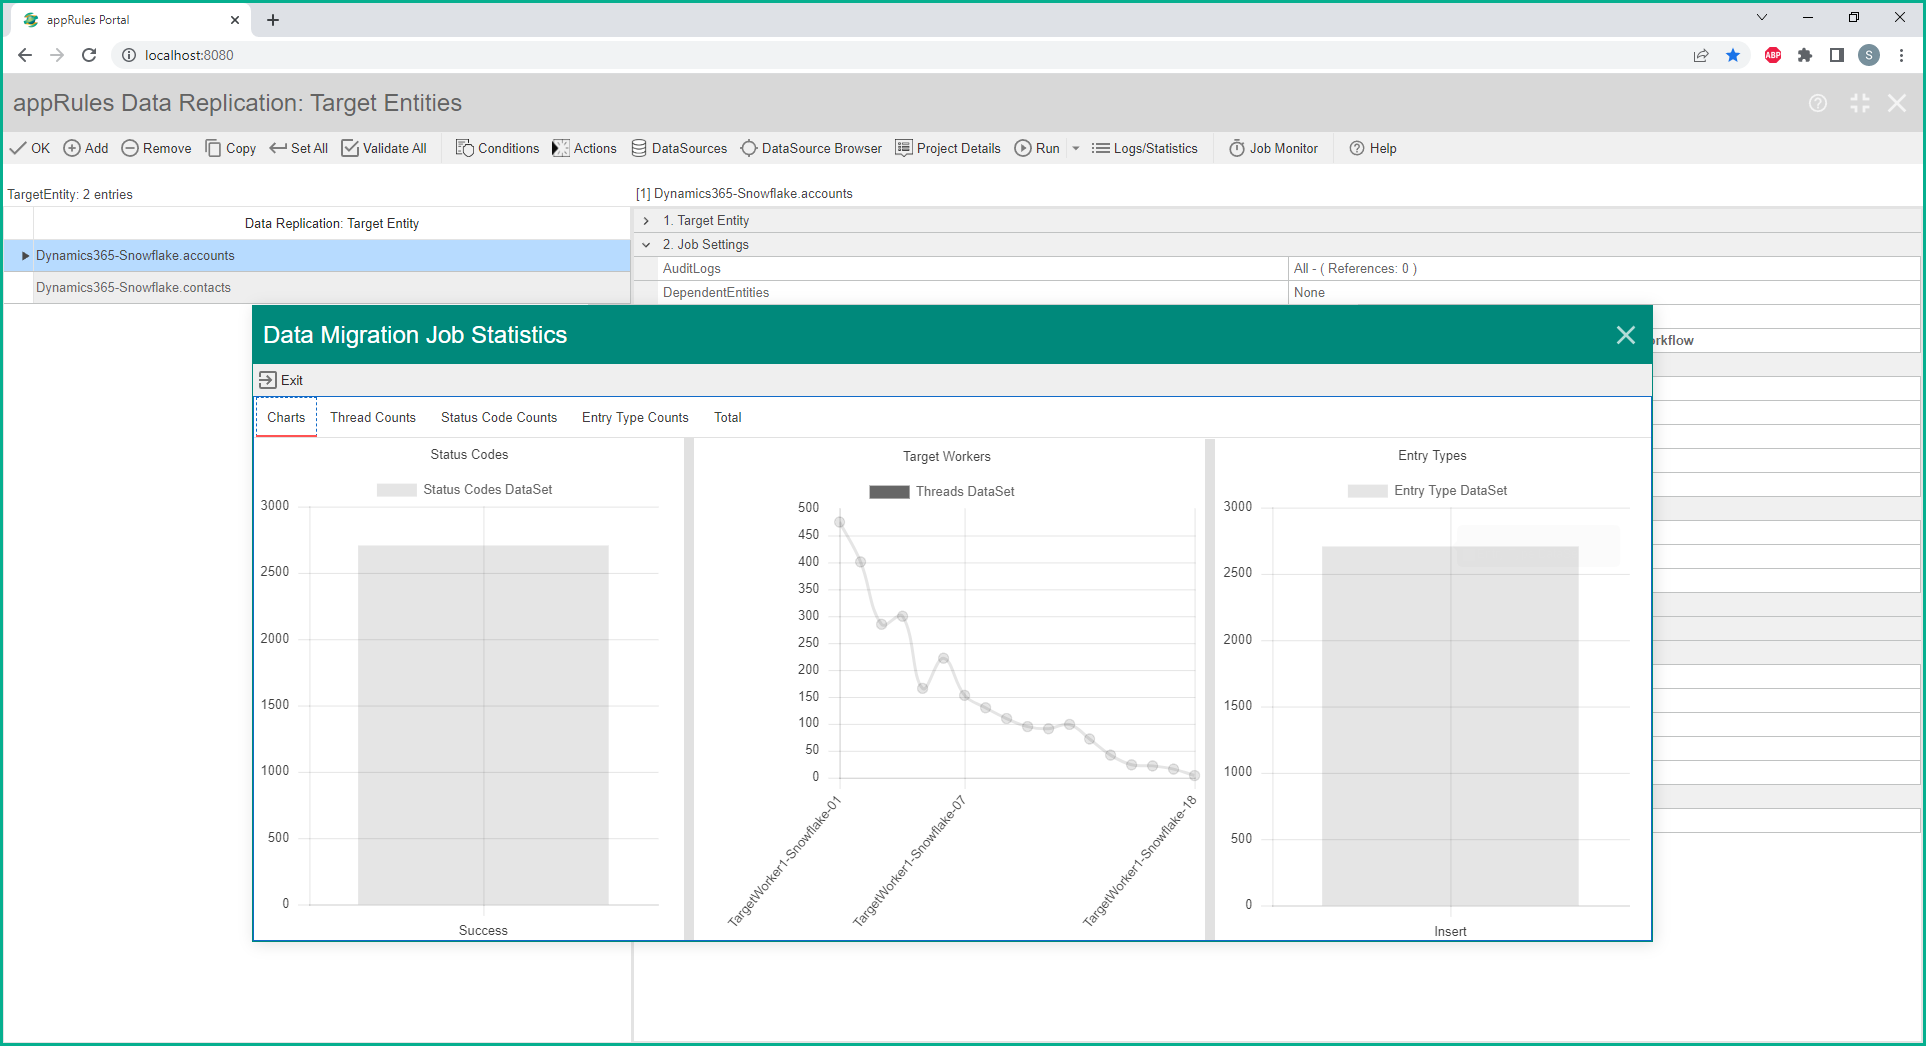Screen dimensions: 1926x1046
Task: Switch to the Status Code Counts tab
Action: (499, 417)
